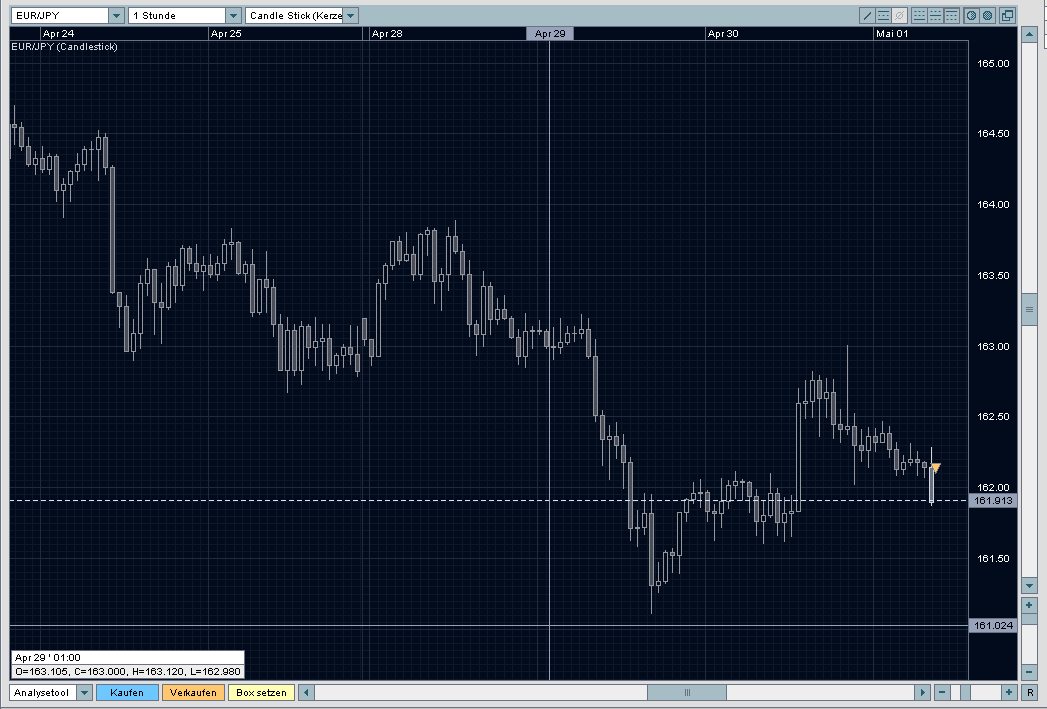
Task: Click the Kaufen button
Action: [127, 692]
